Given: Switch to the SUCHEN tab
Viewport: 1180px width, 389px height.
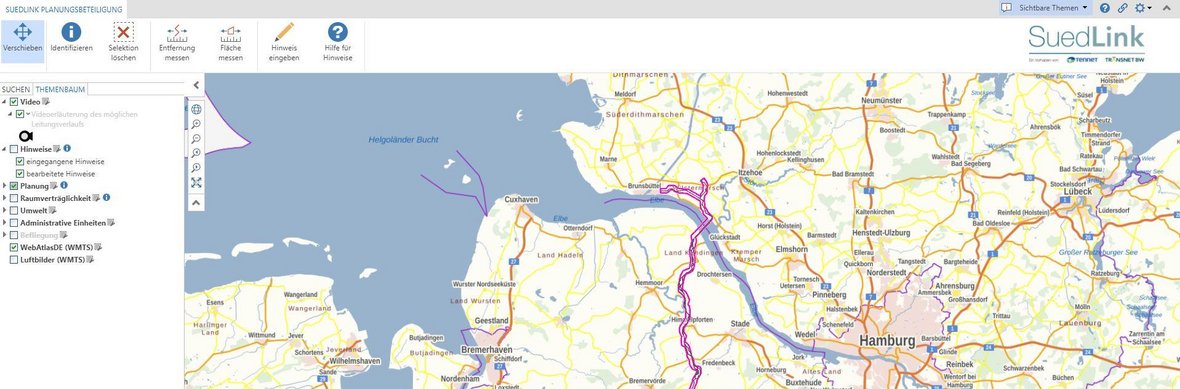Looking at the screenshot, I should [16, 89].
